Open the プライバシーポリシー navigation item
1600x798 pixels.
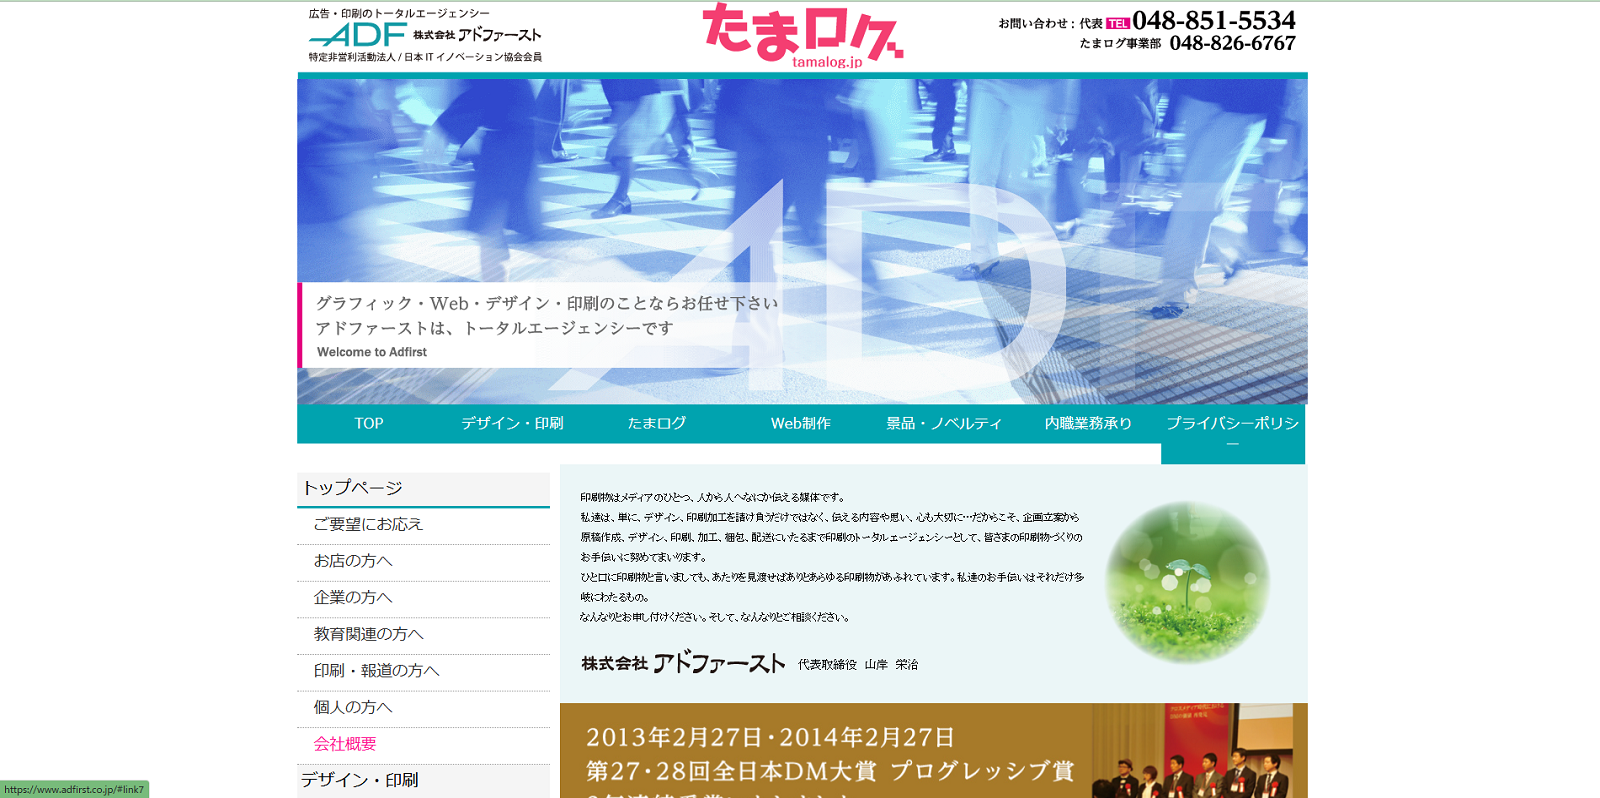(1233, 433)
